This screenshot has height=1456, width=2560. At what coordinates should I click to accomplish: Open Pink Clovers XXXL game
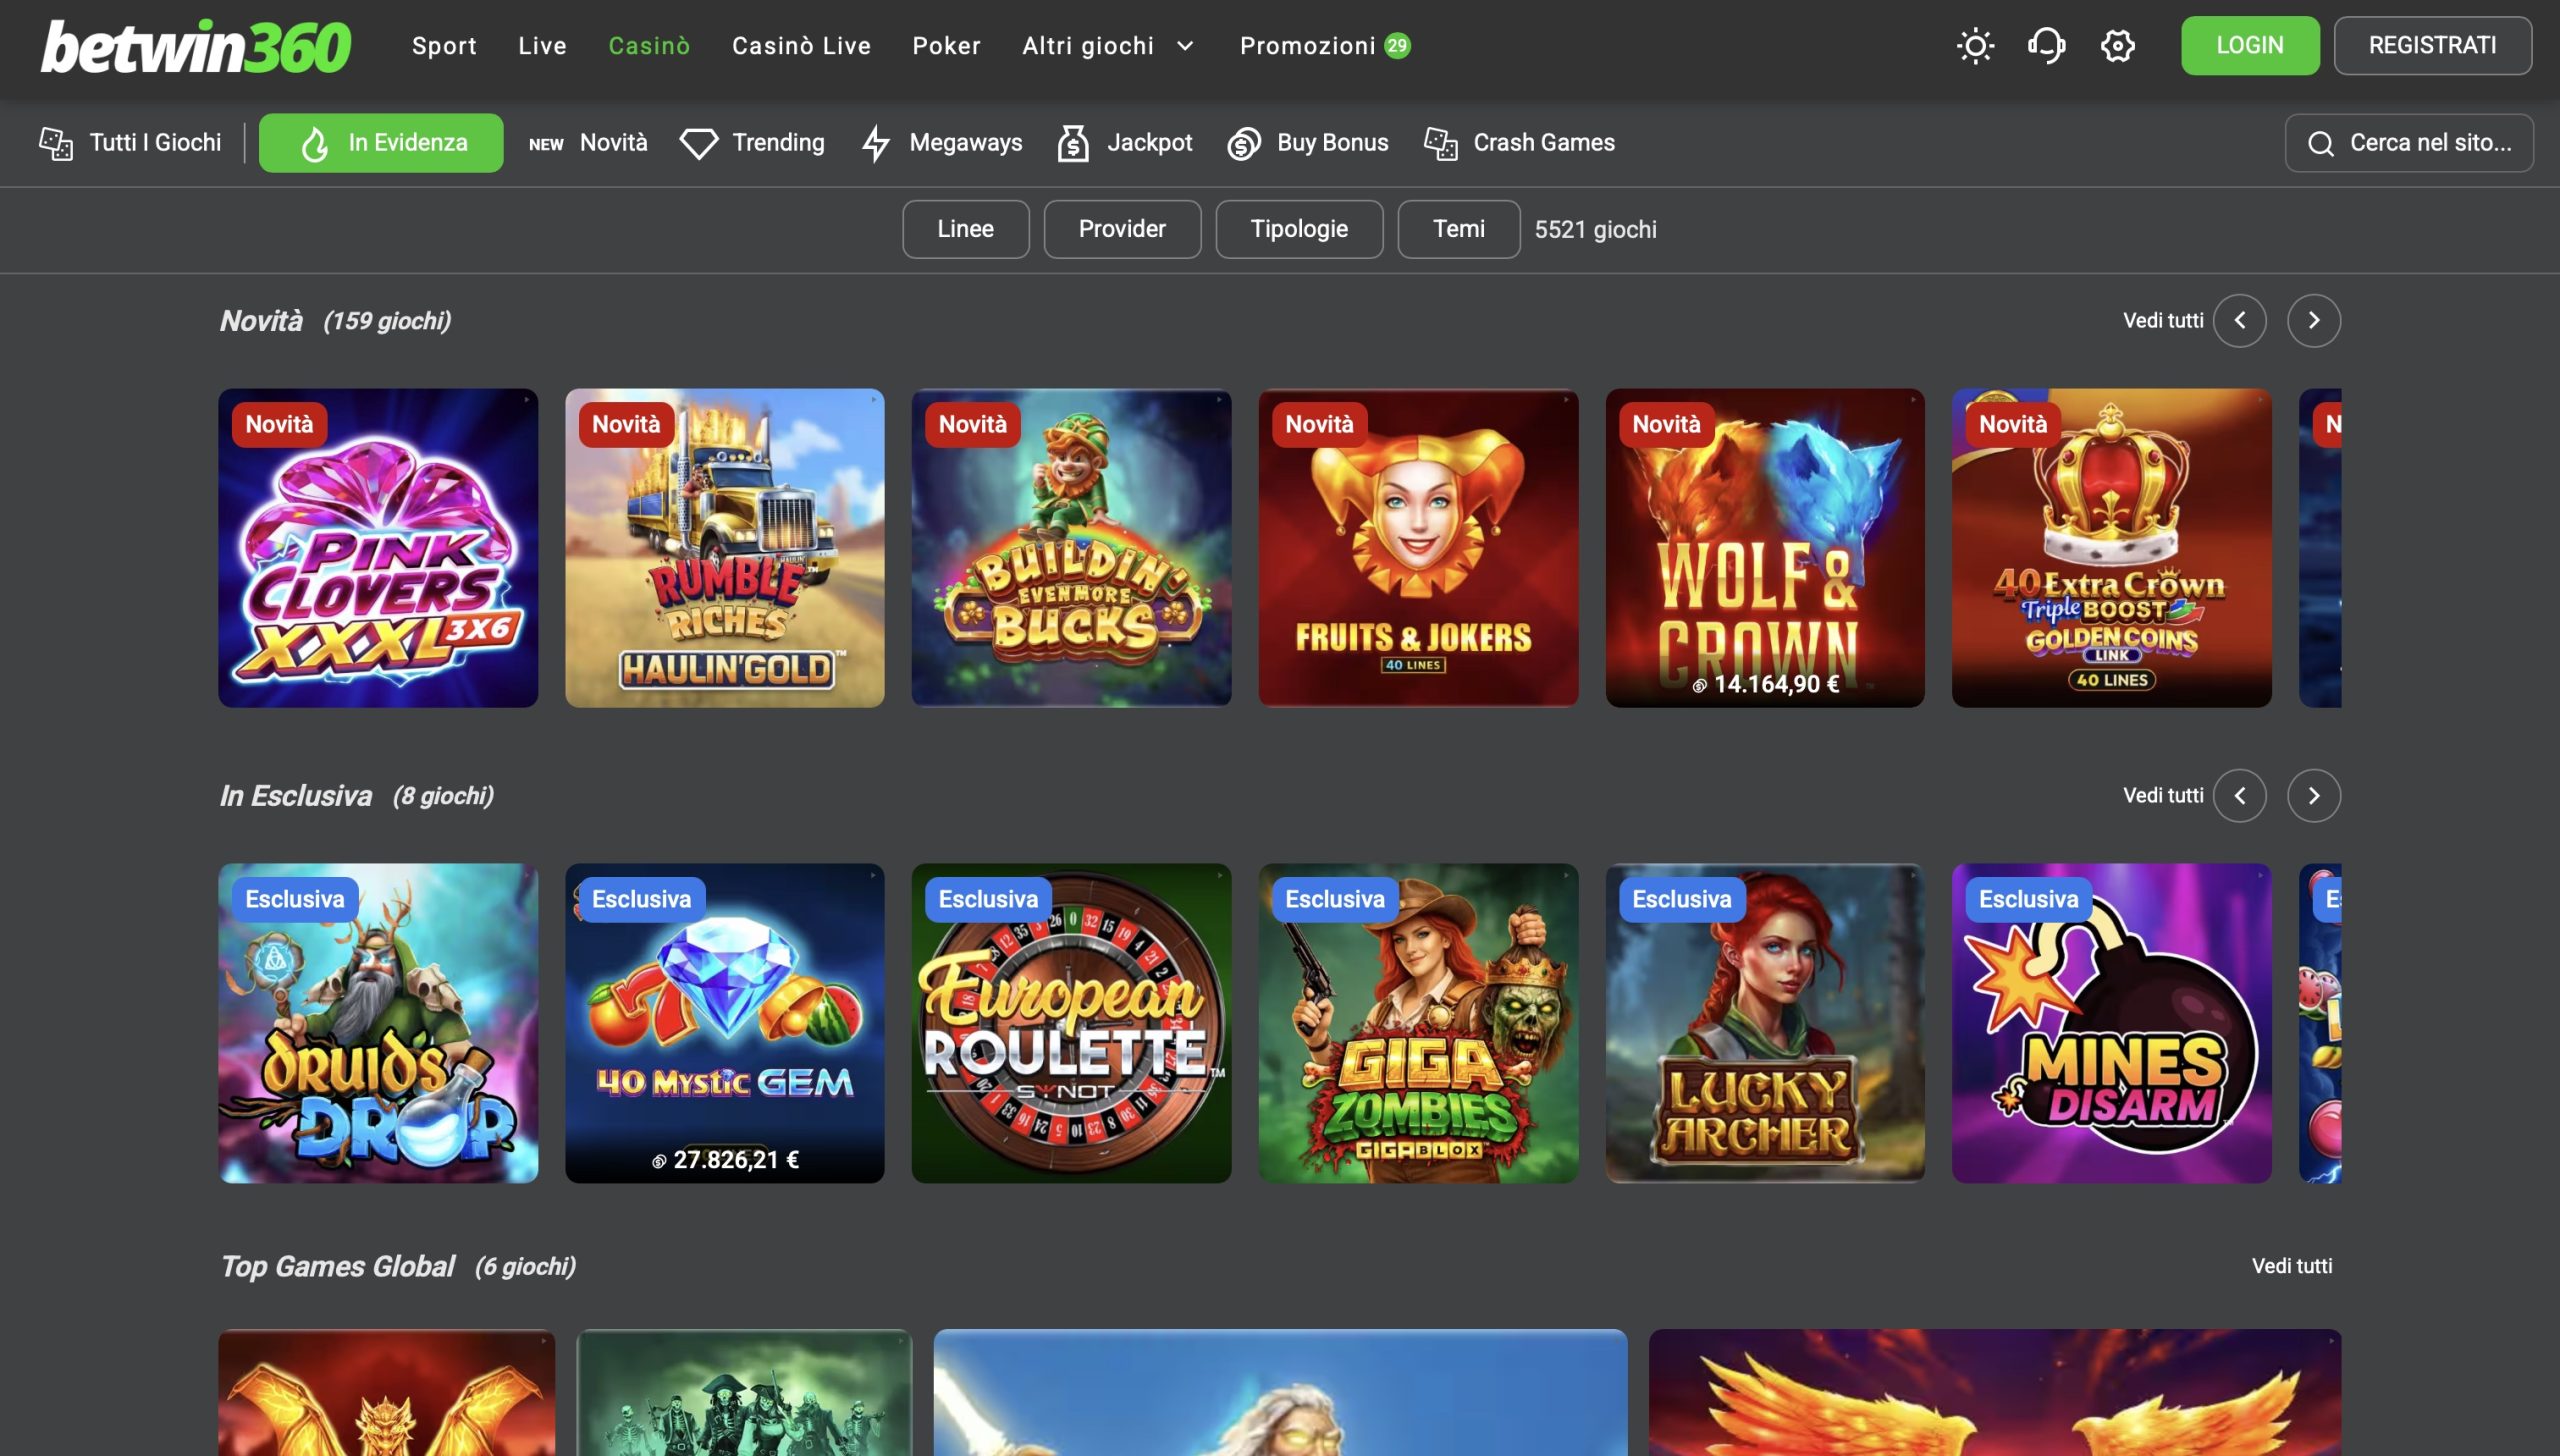(378, 548)
